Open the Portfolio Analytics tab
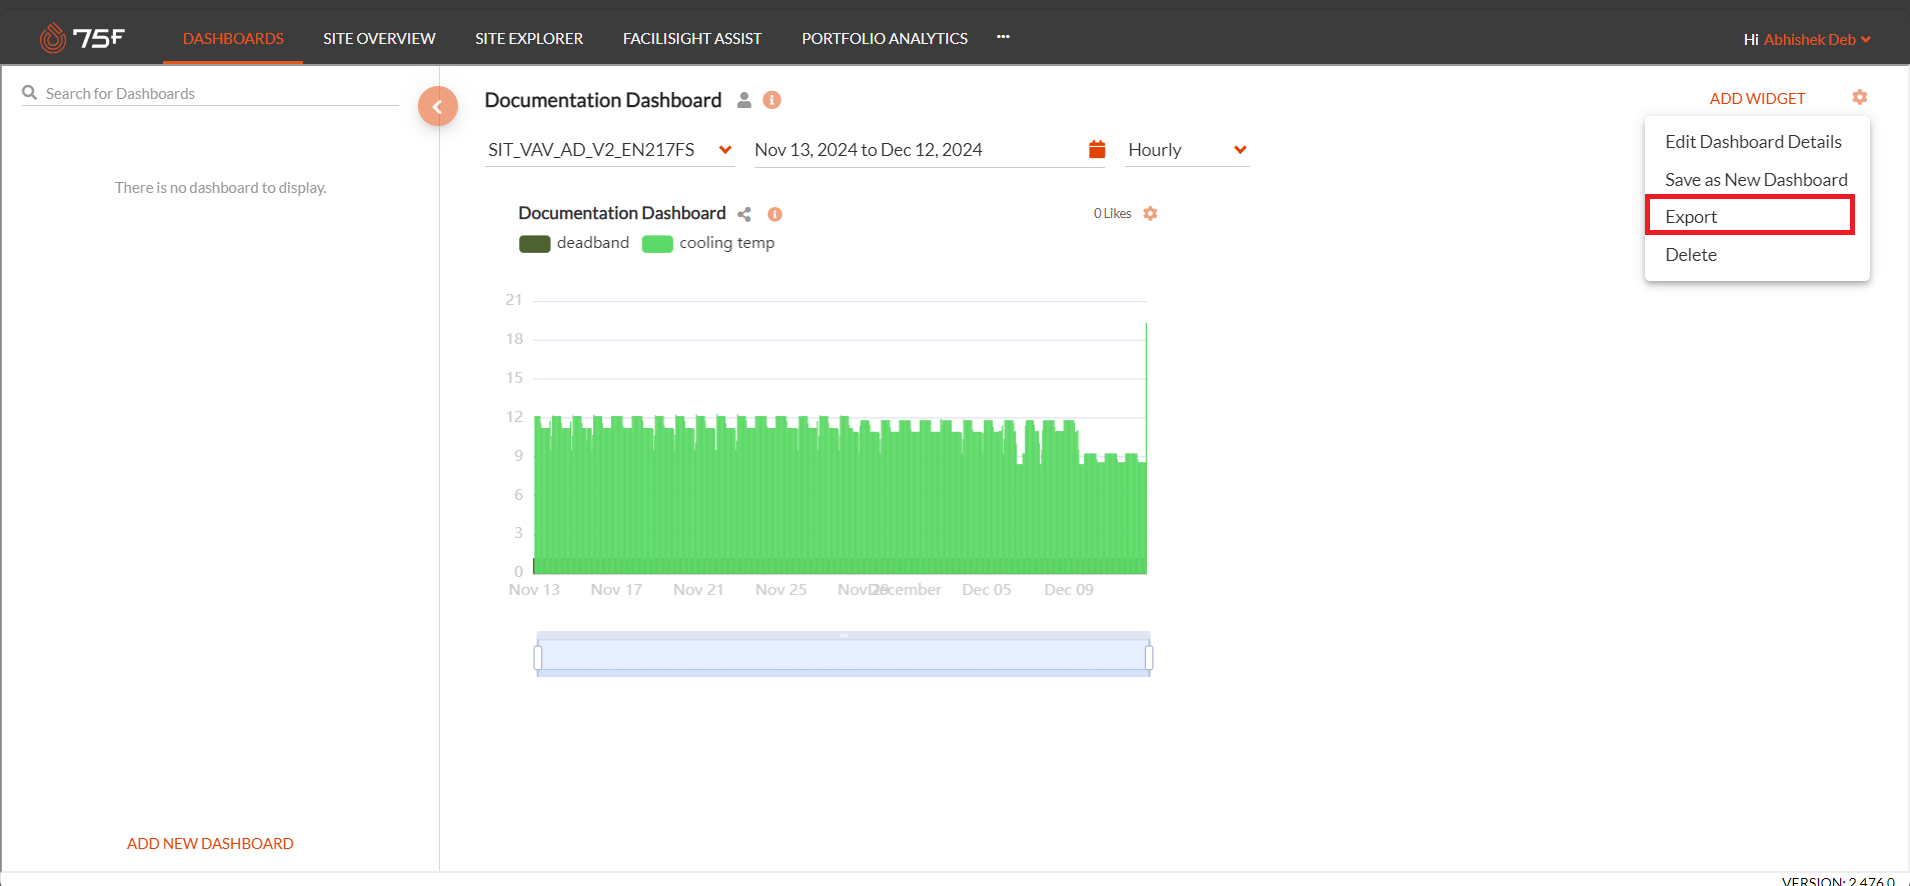The image size is (1910, 886). click(x=885, y=38)
